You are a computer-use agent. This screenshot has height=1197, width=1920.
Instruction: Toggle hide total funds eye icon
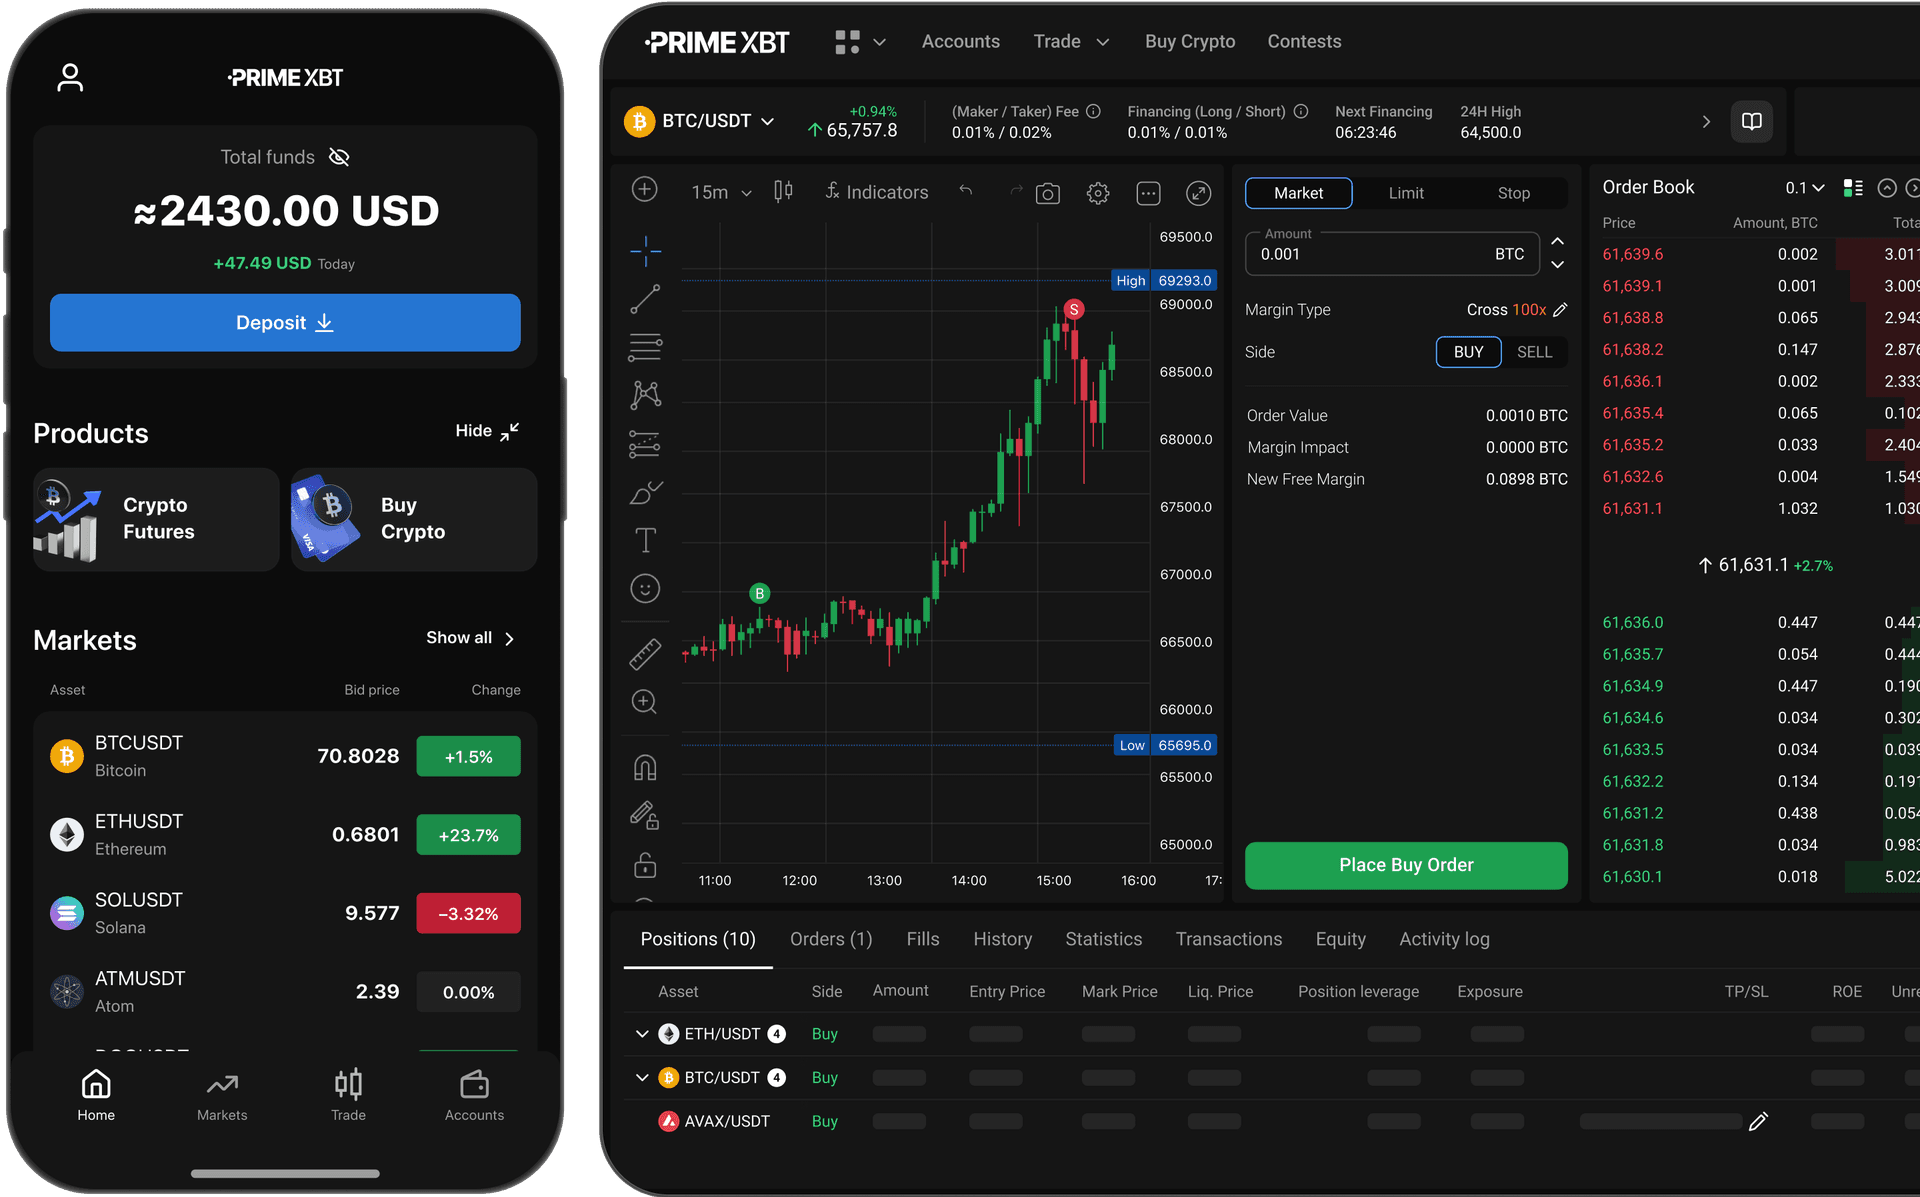[339, 157]
